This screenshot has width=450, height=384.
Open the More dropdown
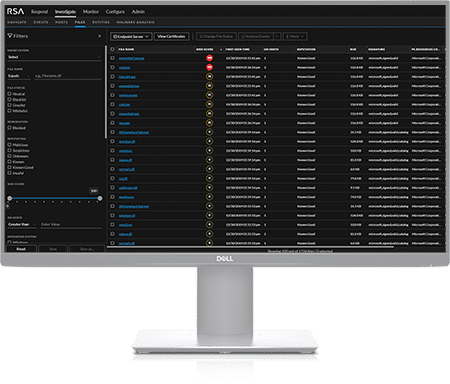(295, 36)
